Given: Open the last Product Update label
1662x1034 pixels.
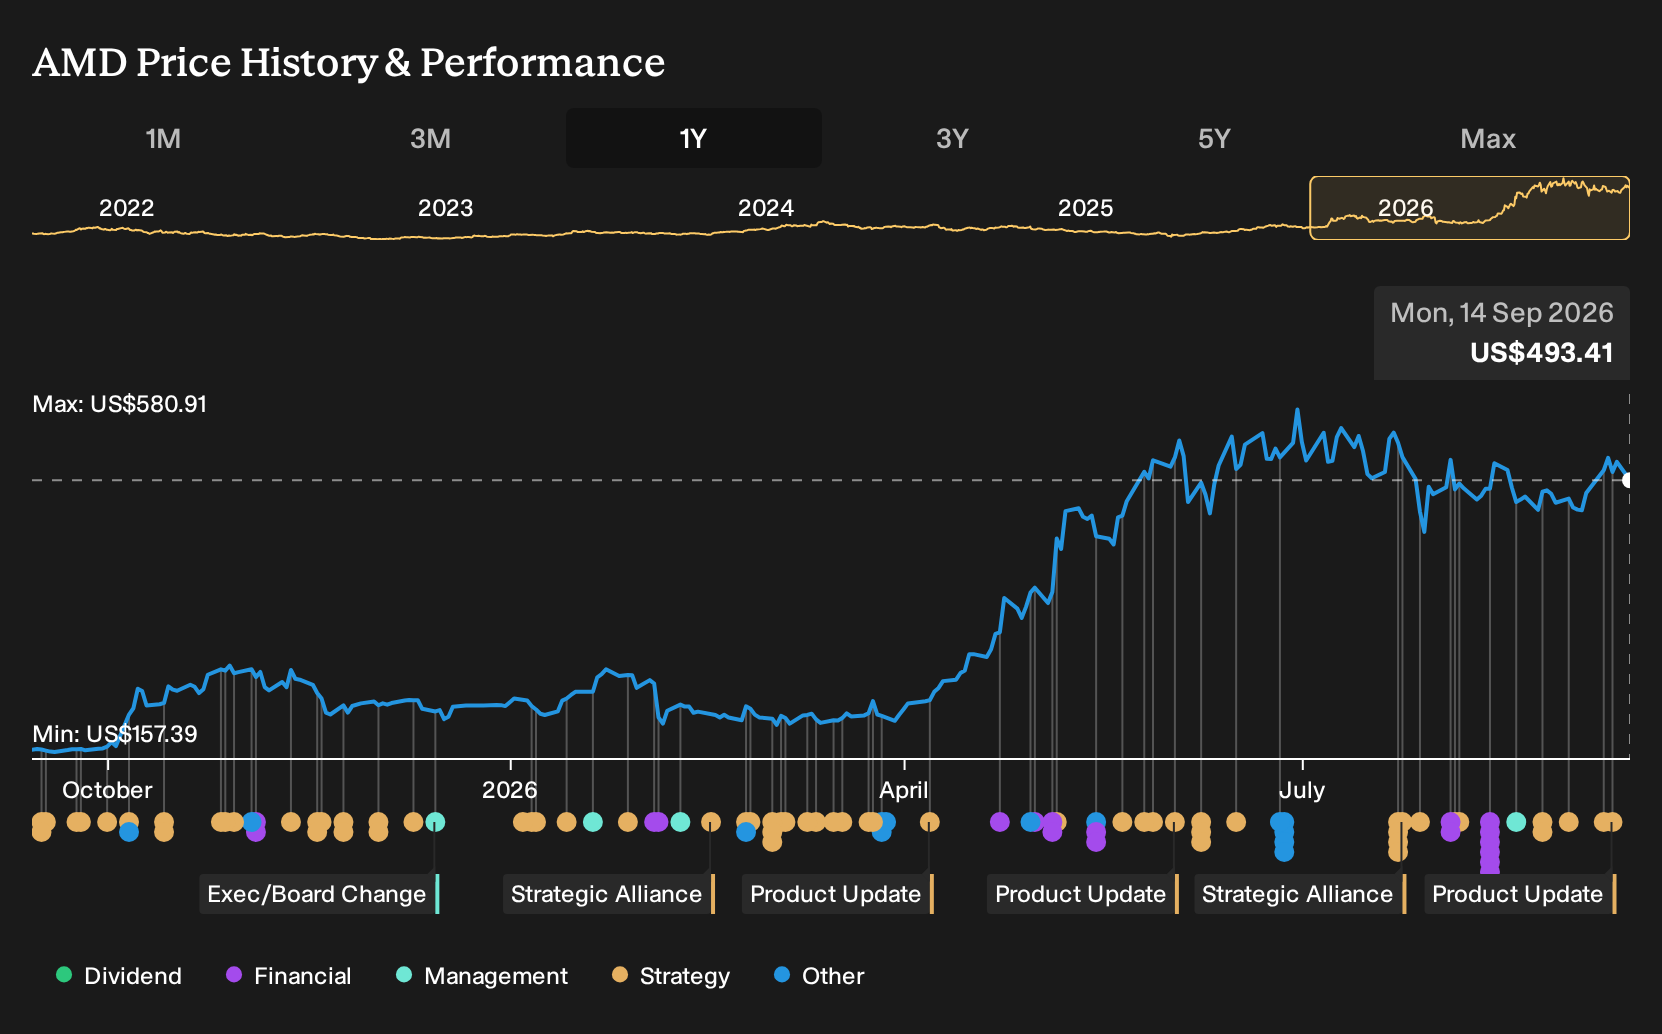Looking at the screenshot, I should pos(1520,894).
